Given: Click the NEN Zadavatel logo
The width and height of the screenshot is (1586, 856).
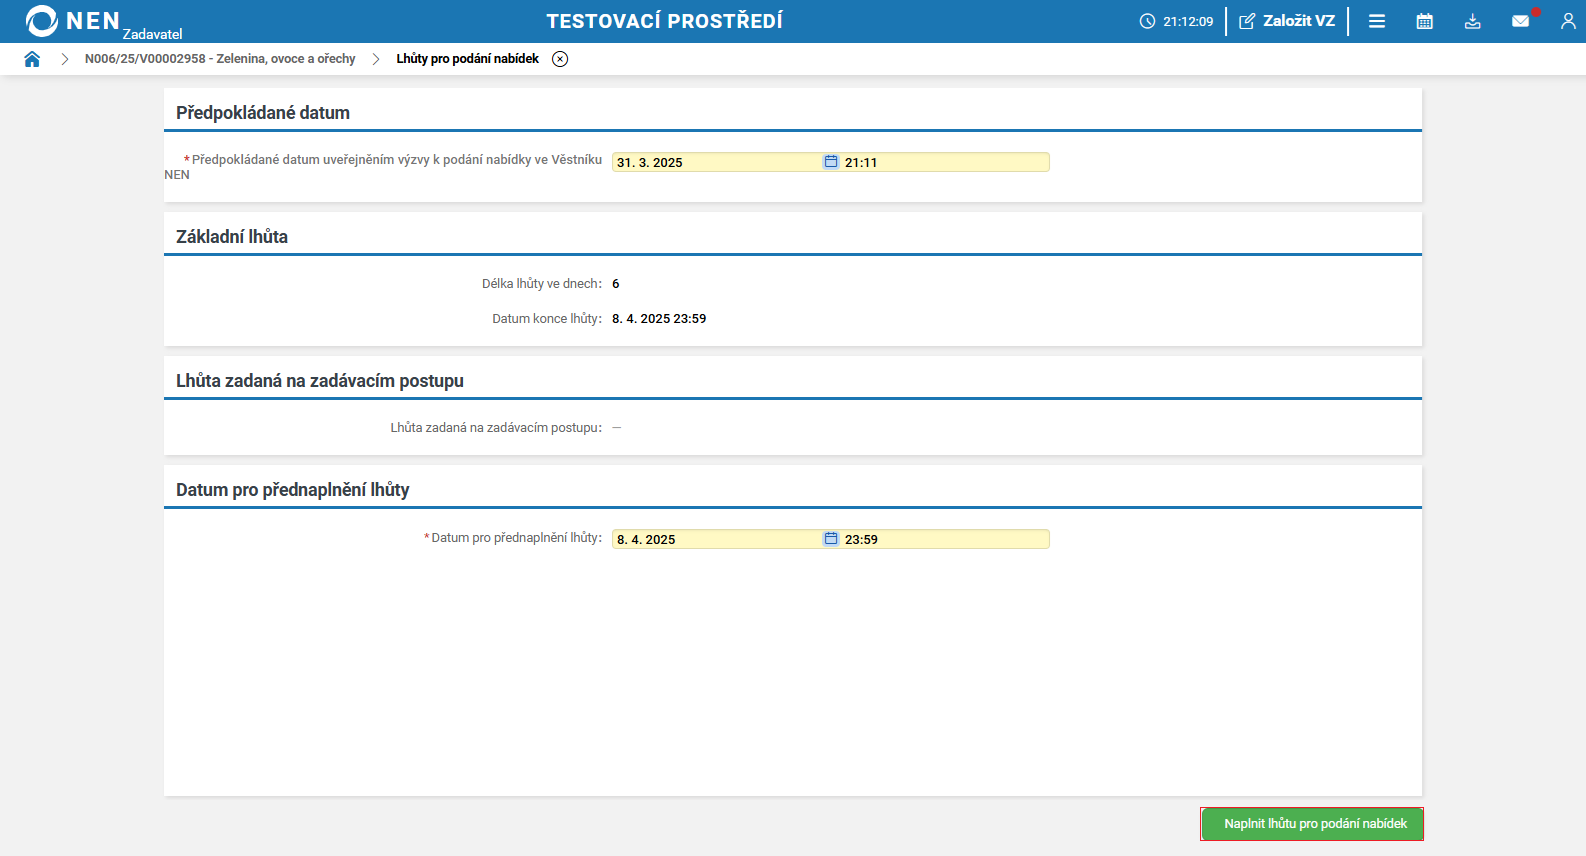Looking at the screenshot, I should click(103, 22).
